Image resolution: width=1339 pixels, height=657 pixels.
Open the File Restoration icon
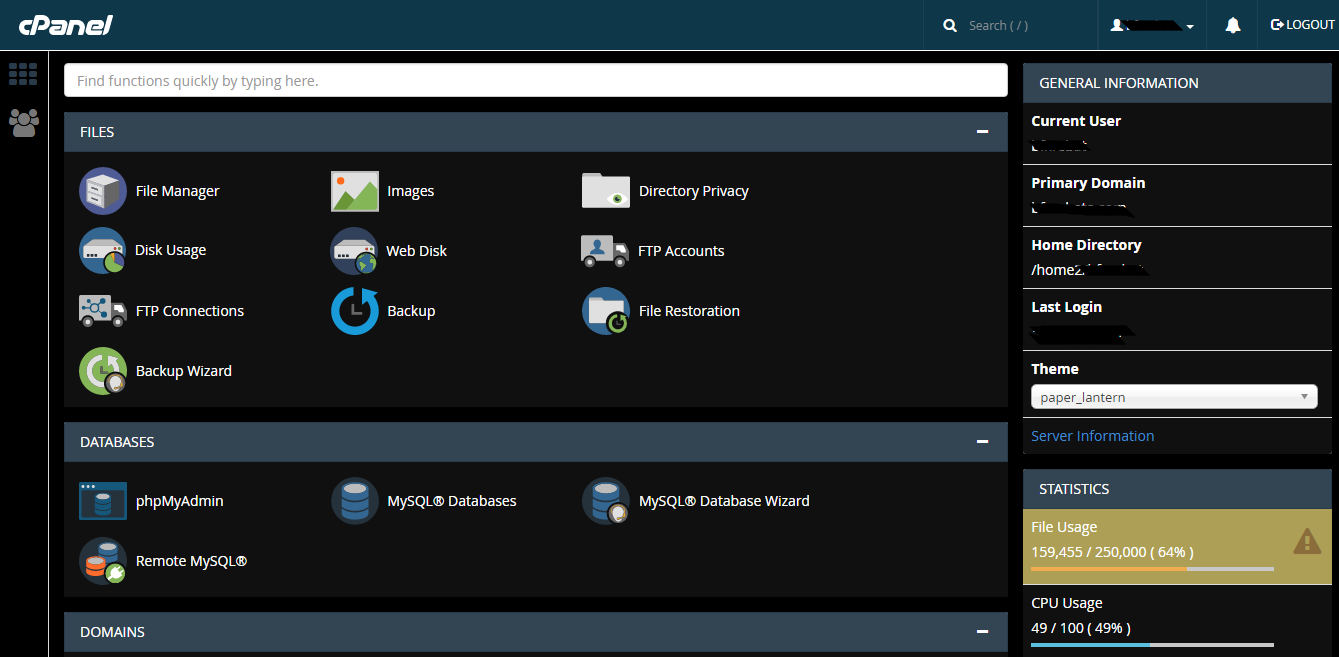tap(606, 311)
